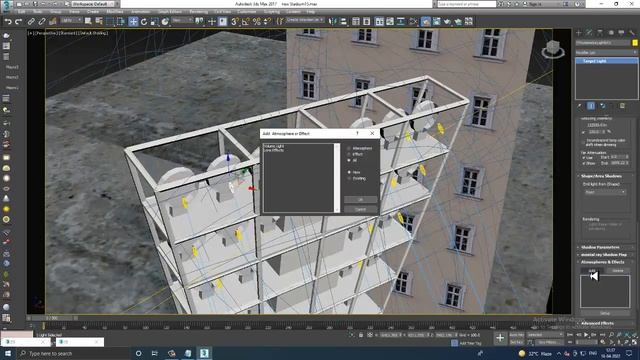Toggle Far Attenuation Show checkbox
The height and width of the screenshot is (360, 640).
tap(584, 163)
